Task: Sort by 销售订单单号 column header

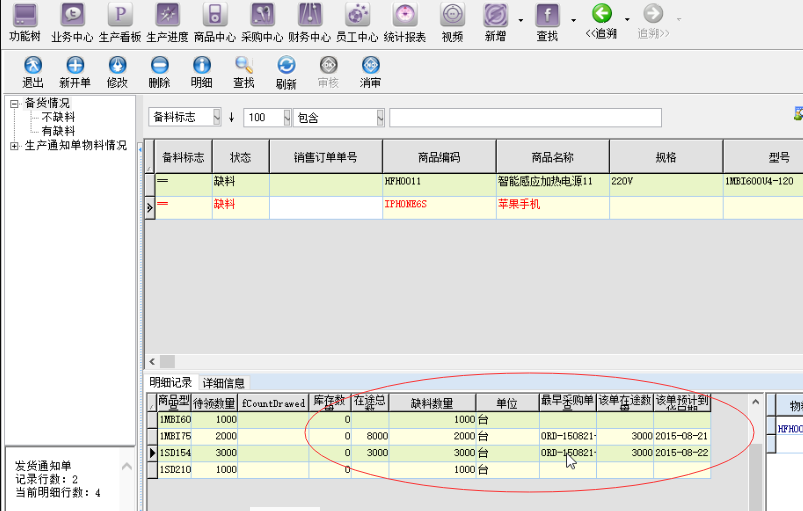Action: 326,157
